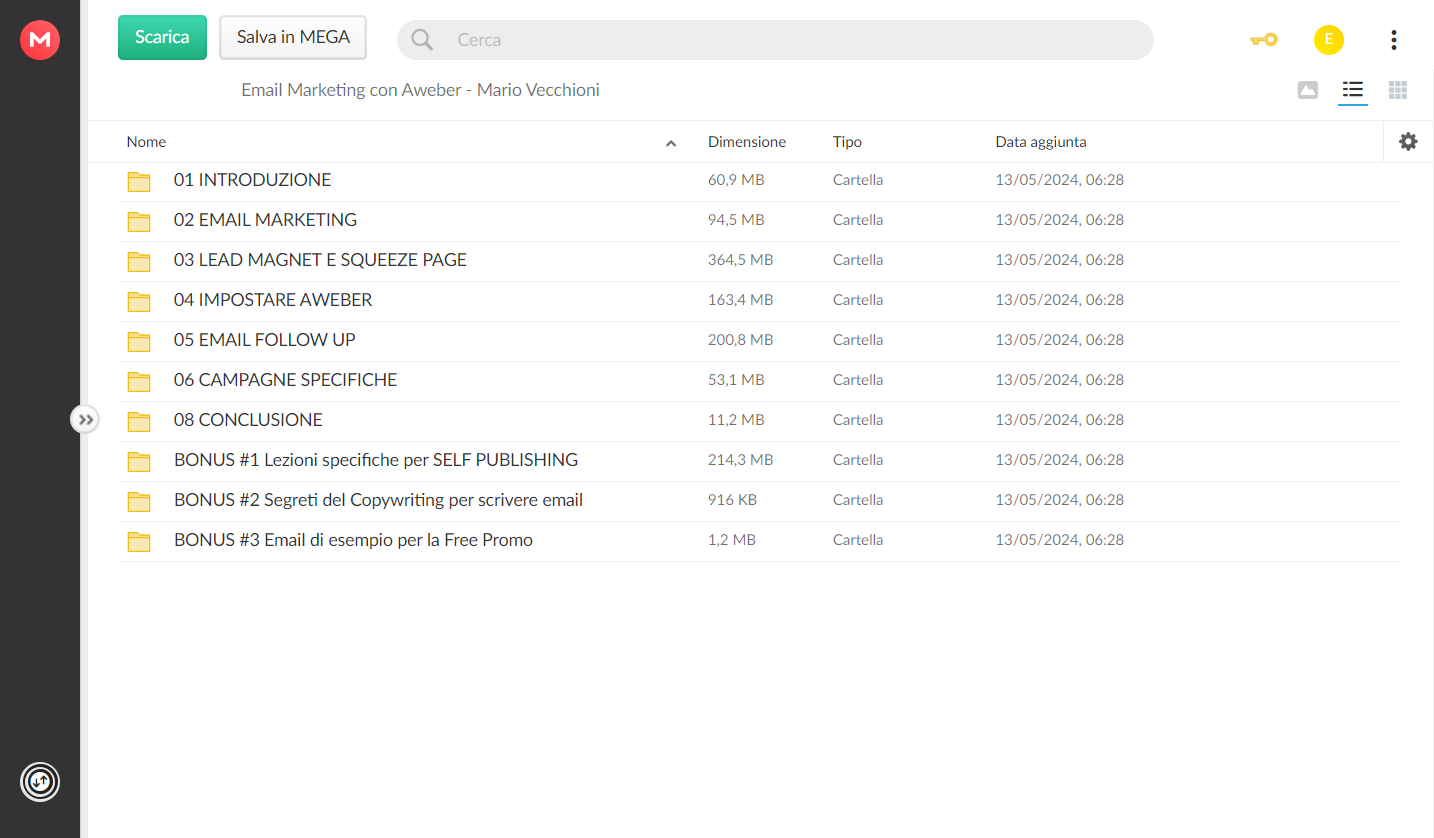
Task: Click the folder breadcrumb Email Marketing con Aweber
Action: (x=420, y=90)
